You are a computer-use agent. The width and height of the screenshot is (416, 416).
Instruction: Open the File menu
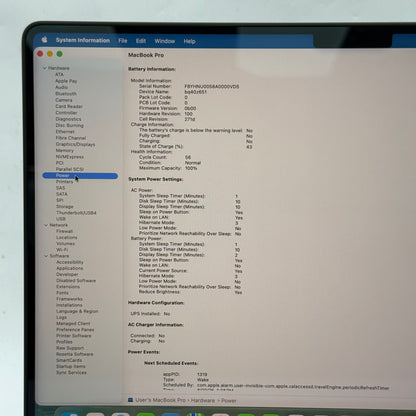[123, 41]
